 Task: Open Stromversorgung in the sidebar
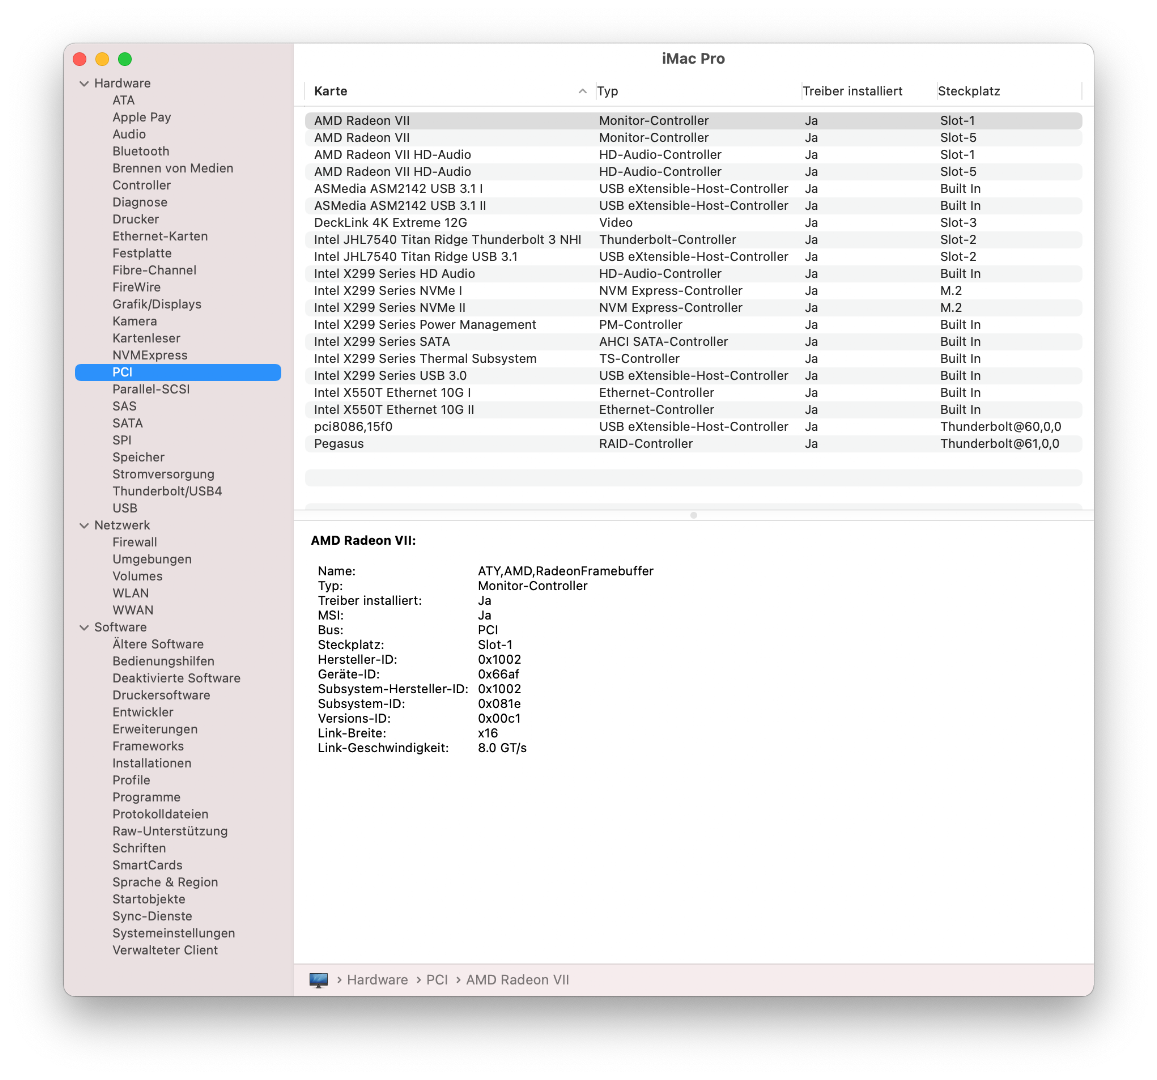click(163, 474)
